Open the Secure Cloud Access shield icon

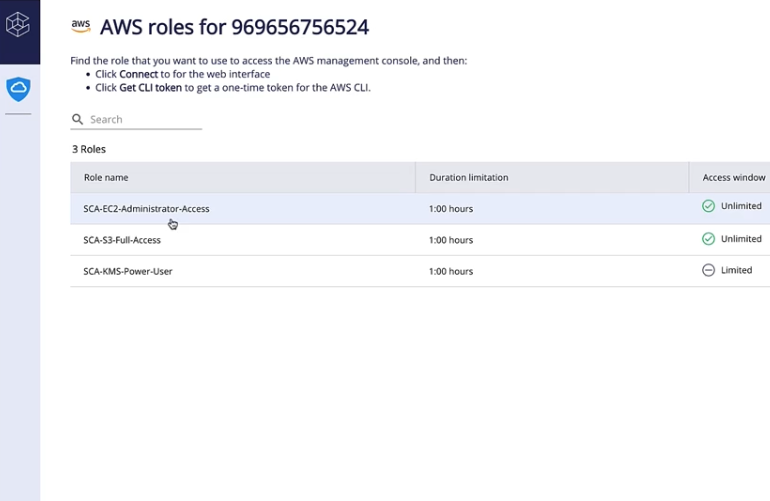[x=18, y=89]
